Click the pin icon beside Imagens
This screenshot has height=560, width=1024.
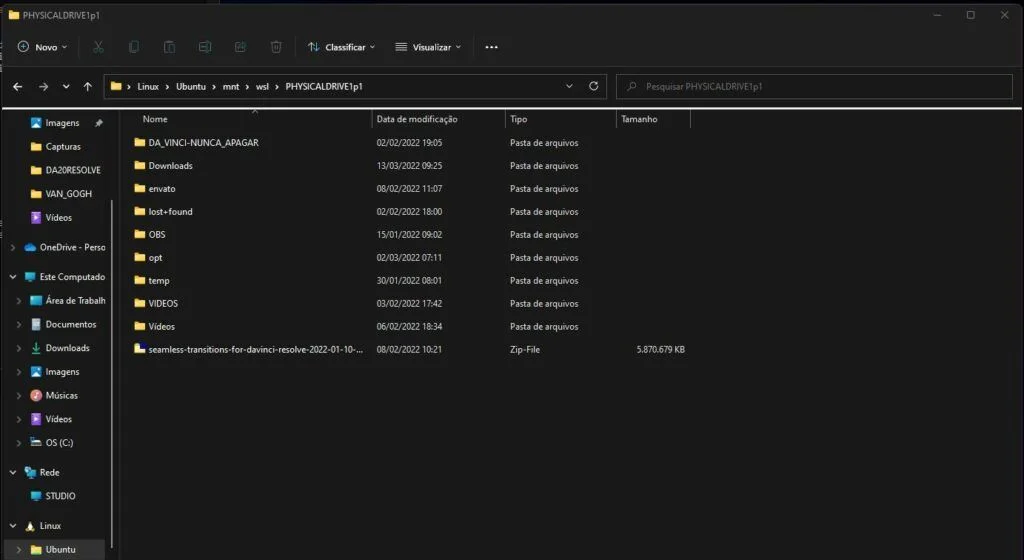[99, 123]
